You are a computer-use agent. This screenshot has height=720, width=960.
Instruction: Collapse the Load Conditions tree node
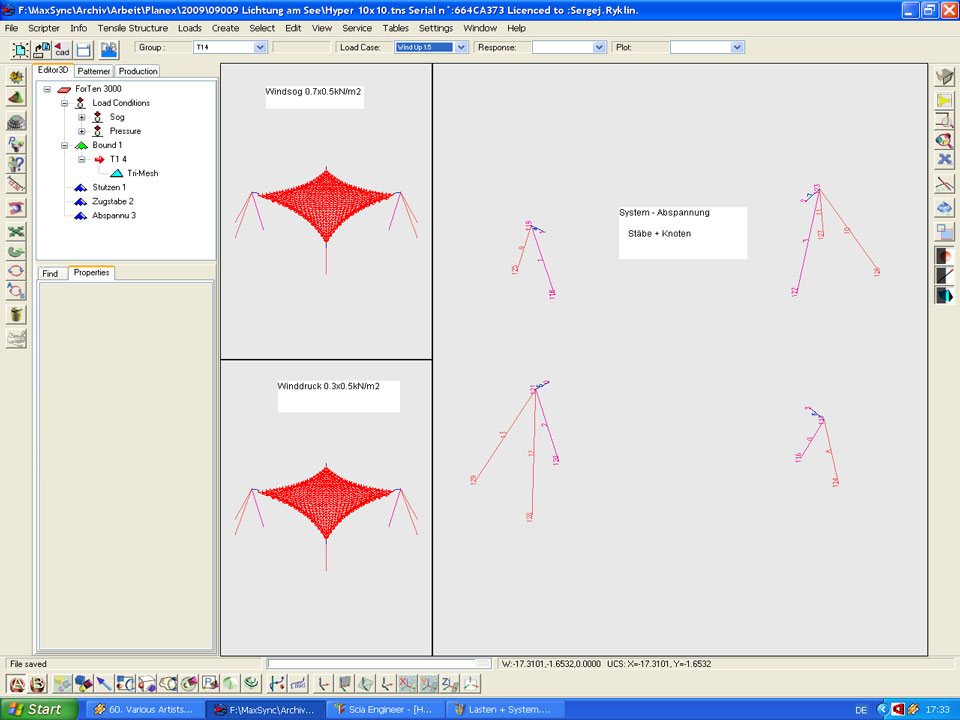coord(64,103)
